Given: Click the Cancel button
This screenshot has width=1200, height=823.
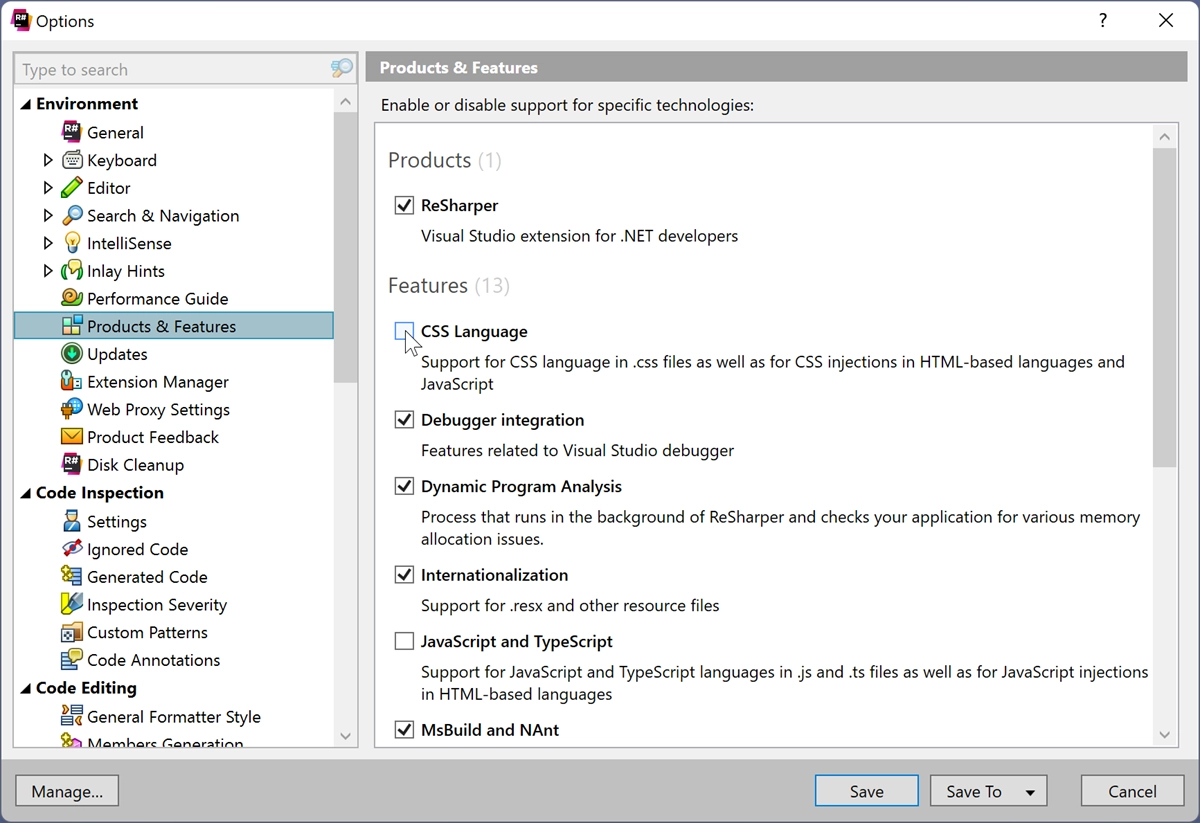Looking at the screenshot, I should point(1133,791).
